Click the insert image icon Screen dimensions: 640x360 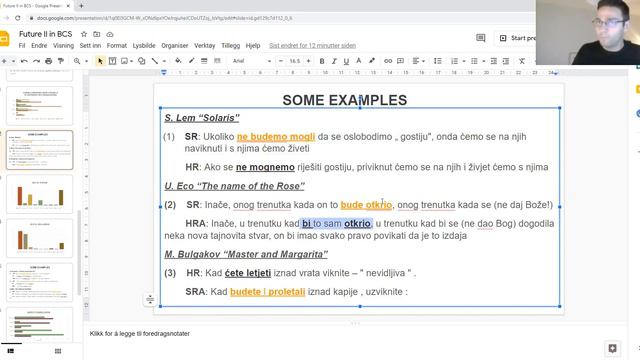pos(124,61)
